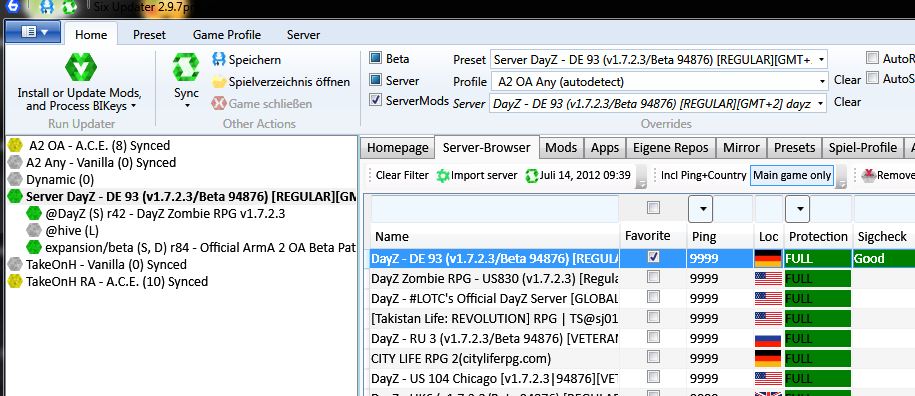Select the DayZ - RU 3 server row

pyautogui.click(x=494, y=338)
